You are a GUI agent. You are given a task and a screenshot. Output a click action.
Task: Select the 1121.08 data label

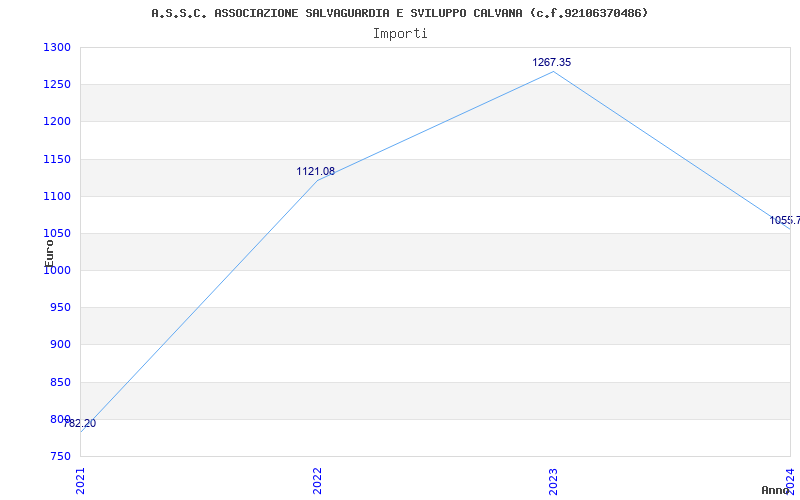(315, 171)
